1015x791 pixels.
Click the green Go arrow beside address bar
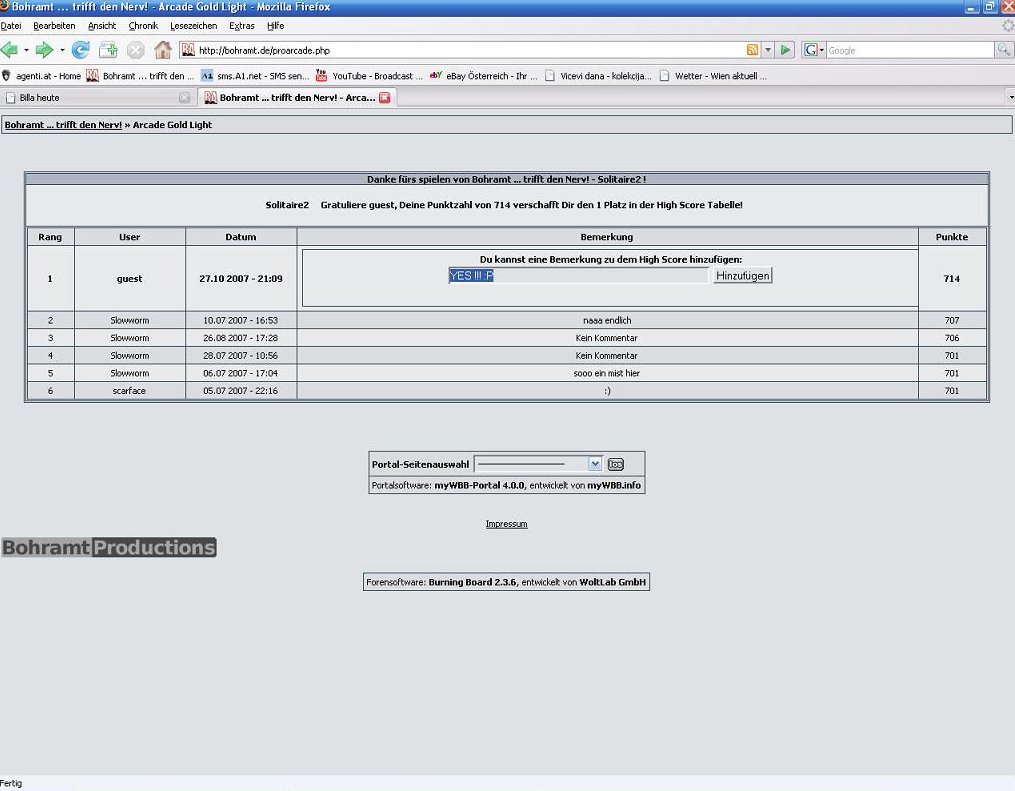pyautogui.click(x=786, y=50)
